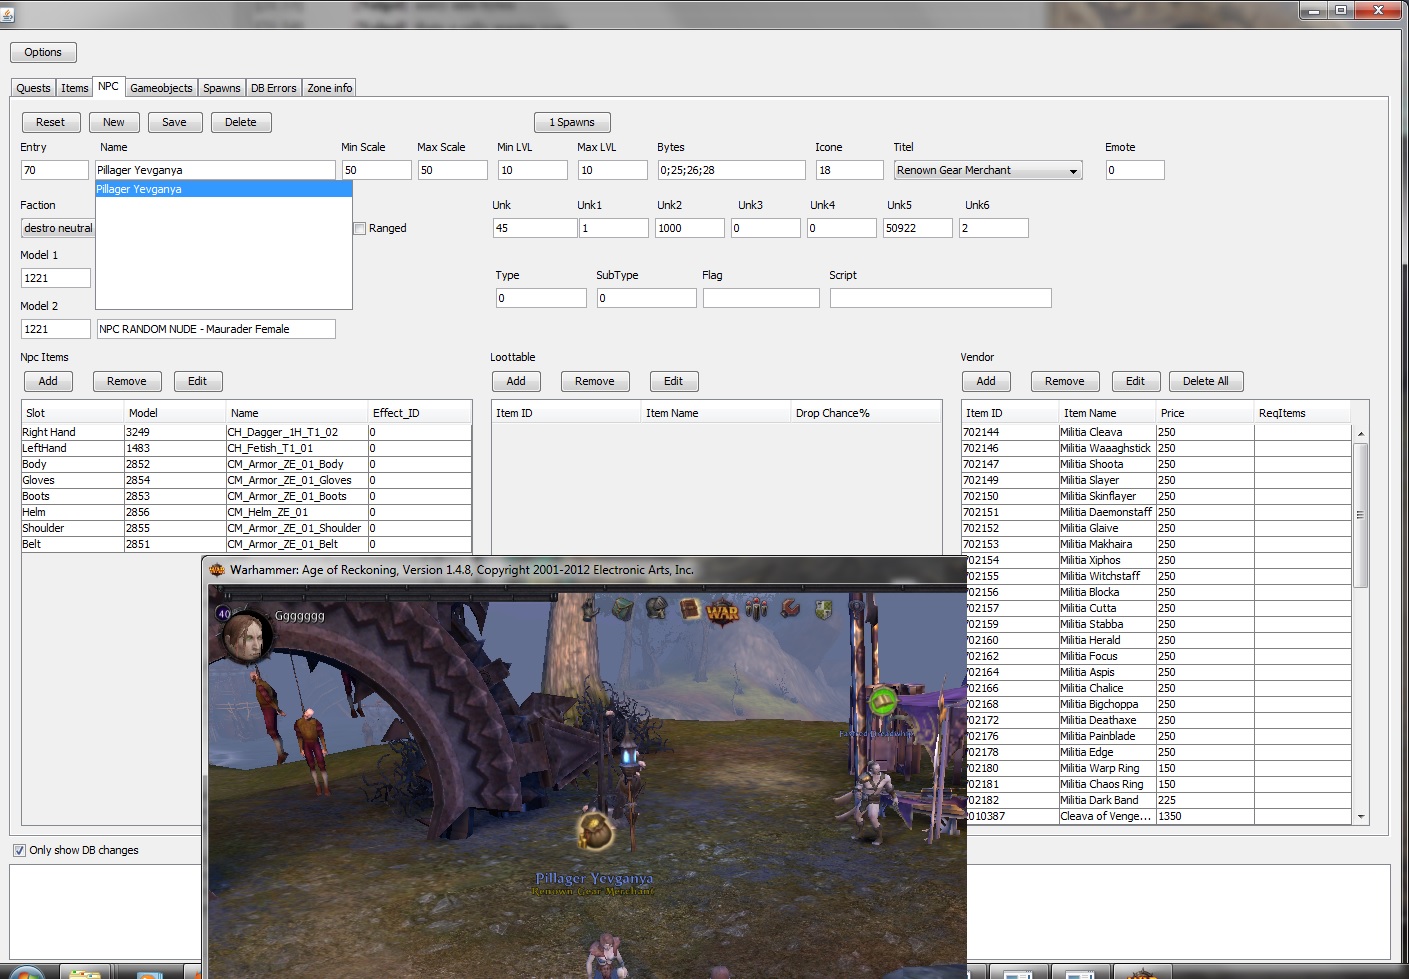Click the Entry field containing 70
This screenshot has height=979, width=1409.
click(55, 170)
